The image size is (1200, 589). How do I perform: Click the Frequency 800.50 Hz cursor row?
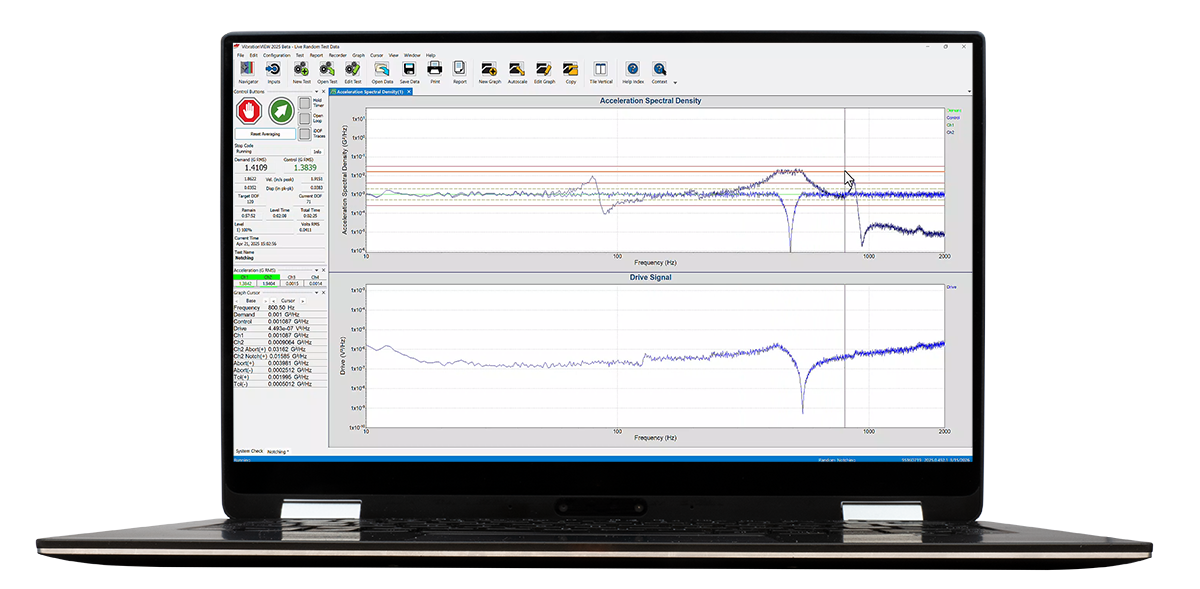click(280, 307)
